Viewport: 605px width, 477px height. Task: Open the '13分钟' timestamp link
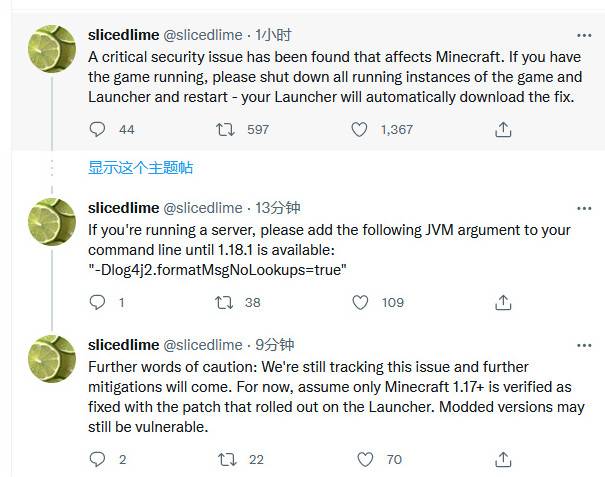click(x=278, y=208)
